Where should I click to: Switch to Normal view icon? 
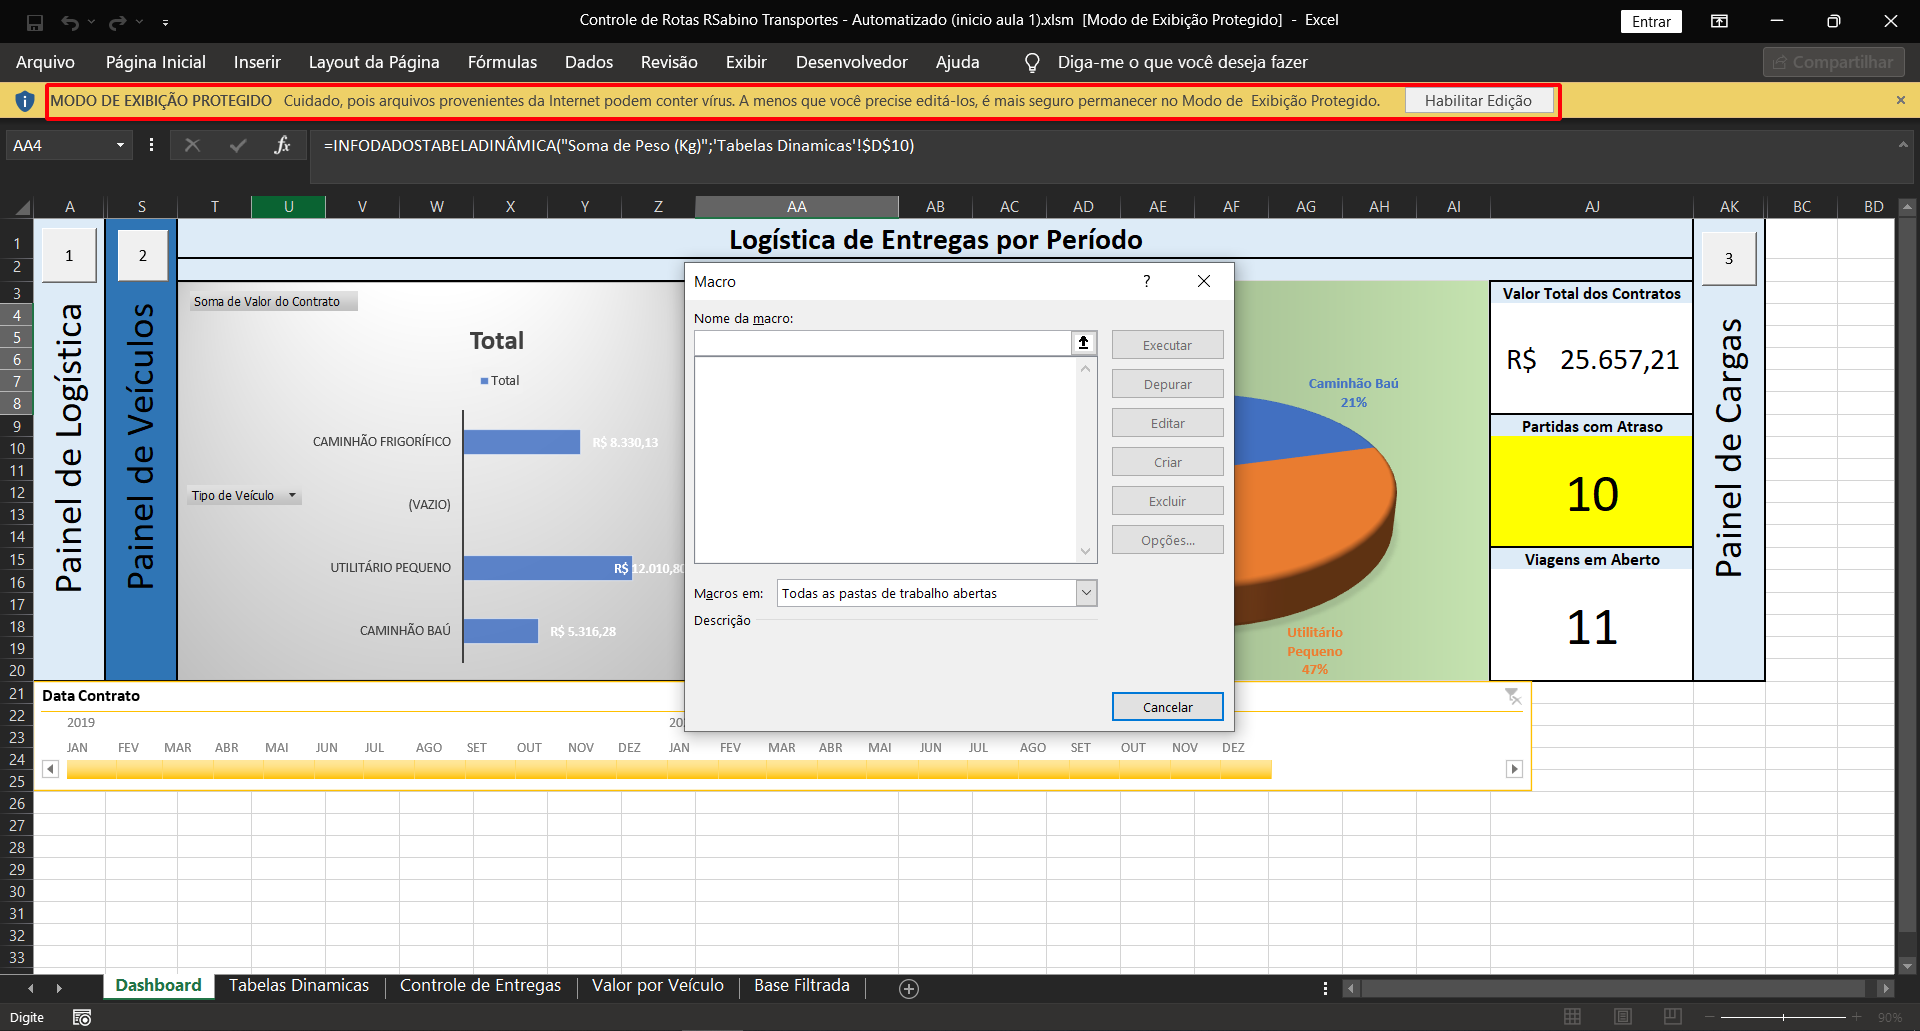(1572, 1017)
